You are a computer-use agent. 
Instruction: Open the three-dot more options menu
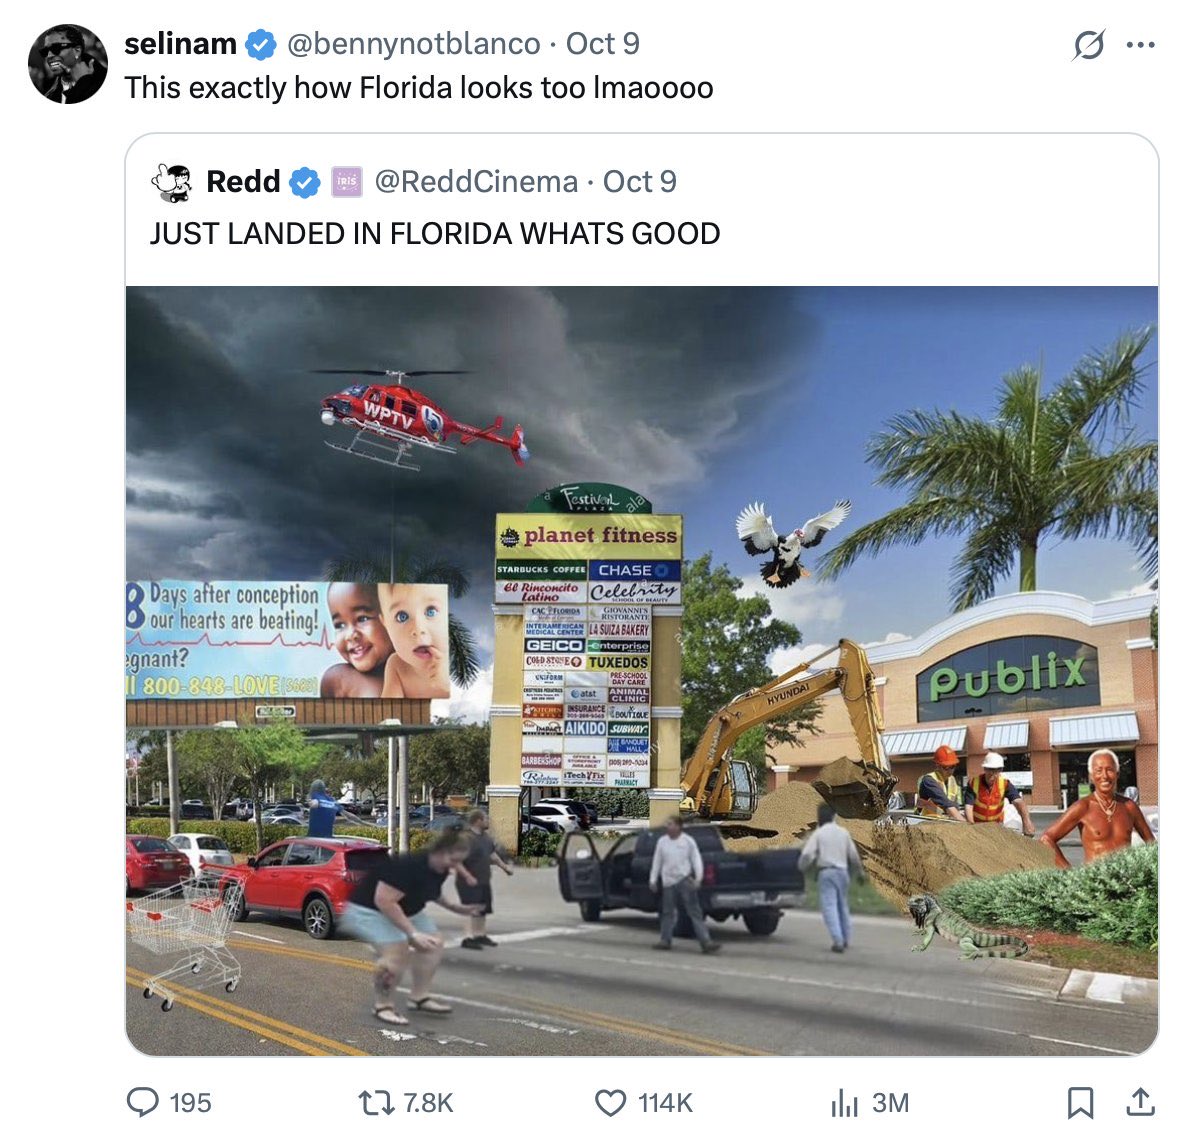1140,45
